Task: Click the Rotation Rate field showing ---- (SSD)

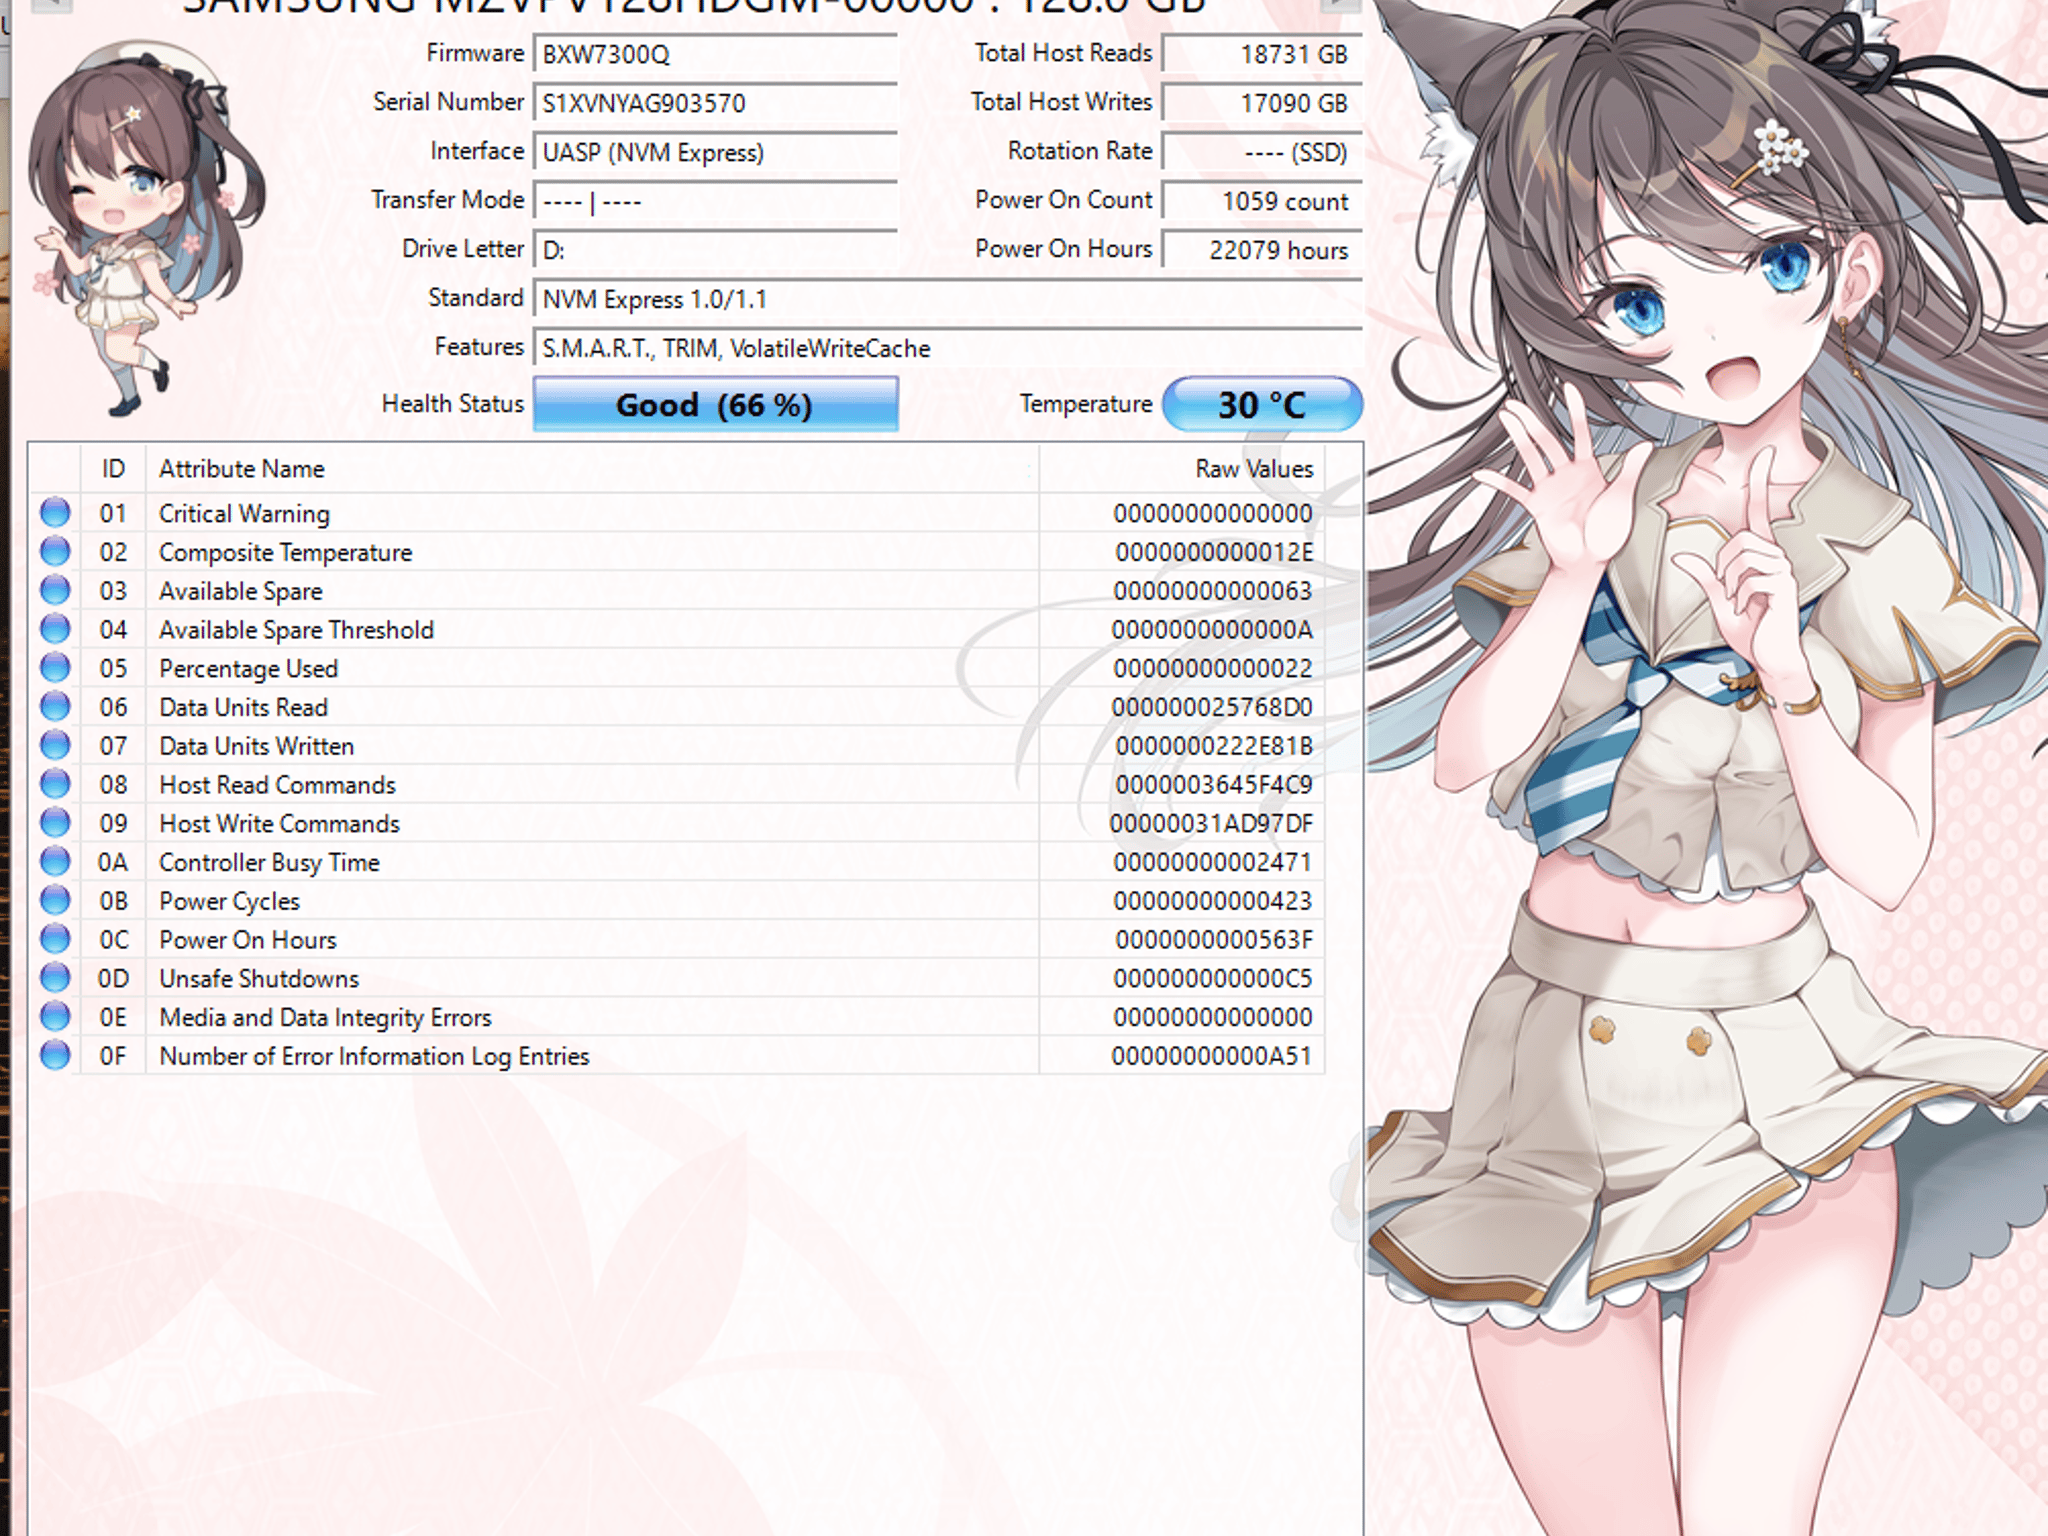Action: point(1262,152)
